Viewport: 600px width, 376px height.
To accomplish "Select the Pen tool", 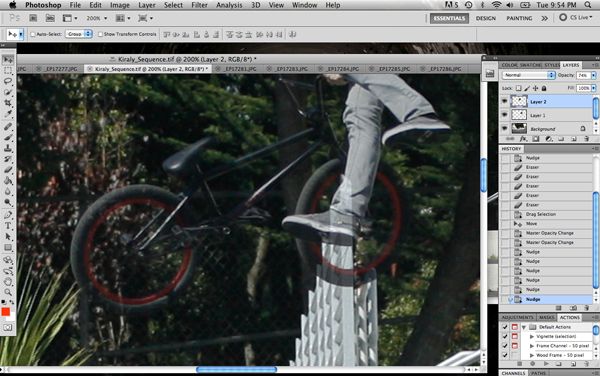I will pos(8,215).
